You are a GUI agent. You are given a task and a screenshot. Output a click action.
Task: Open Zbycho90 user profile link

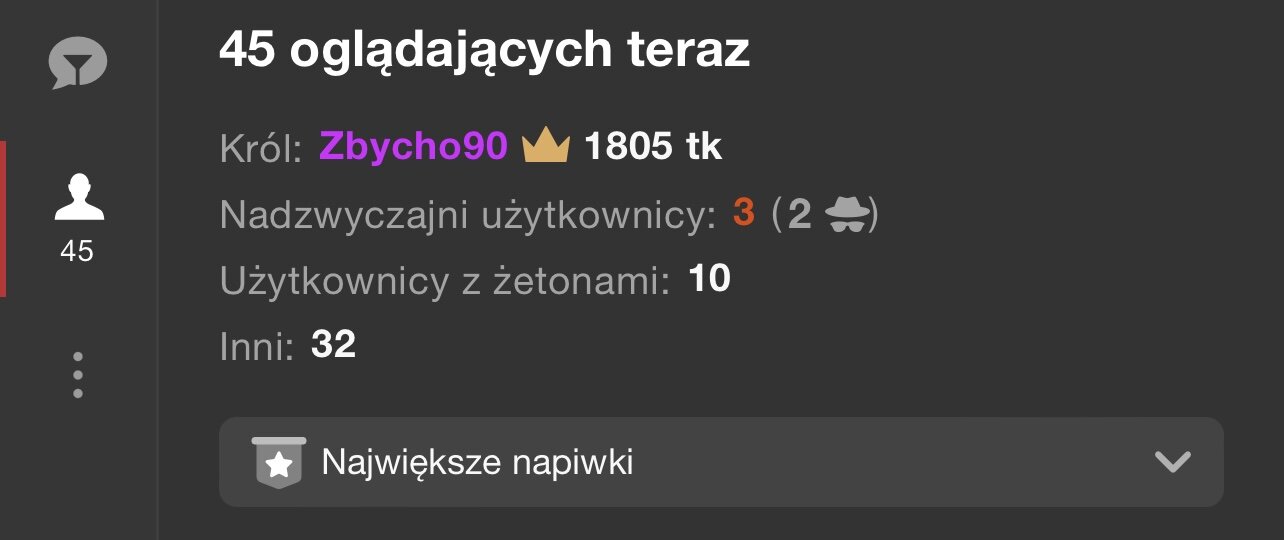click(x=414, y=147)
